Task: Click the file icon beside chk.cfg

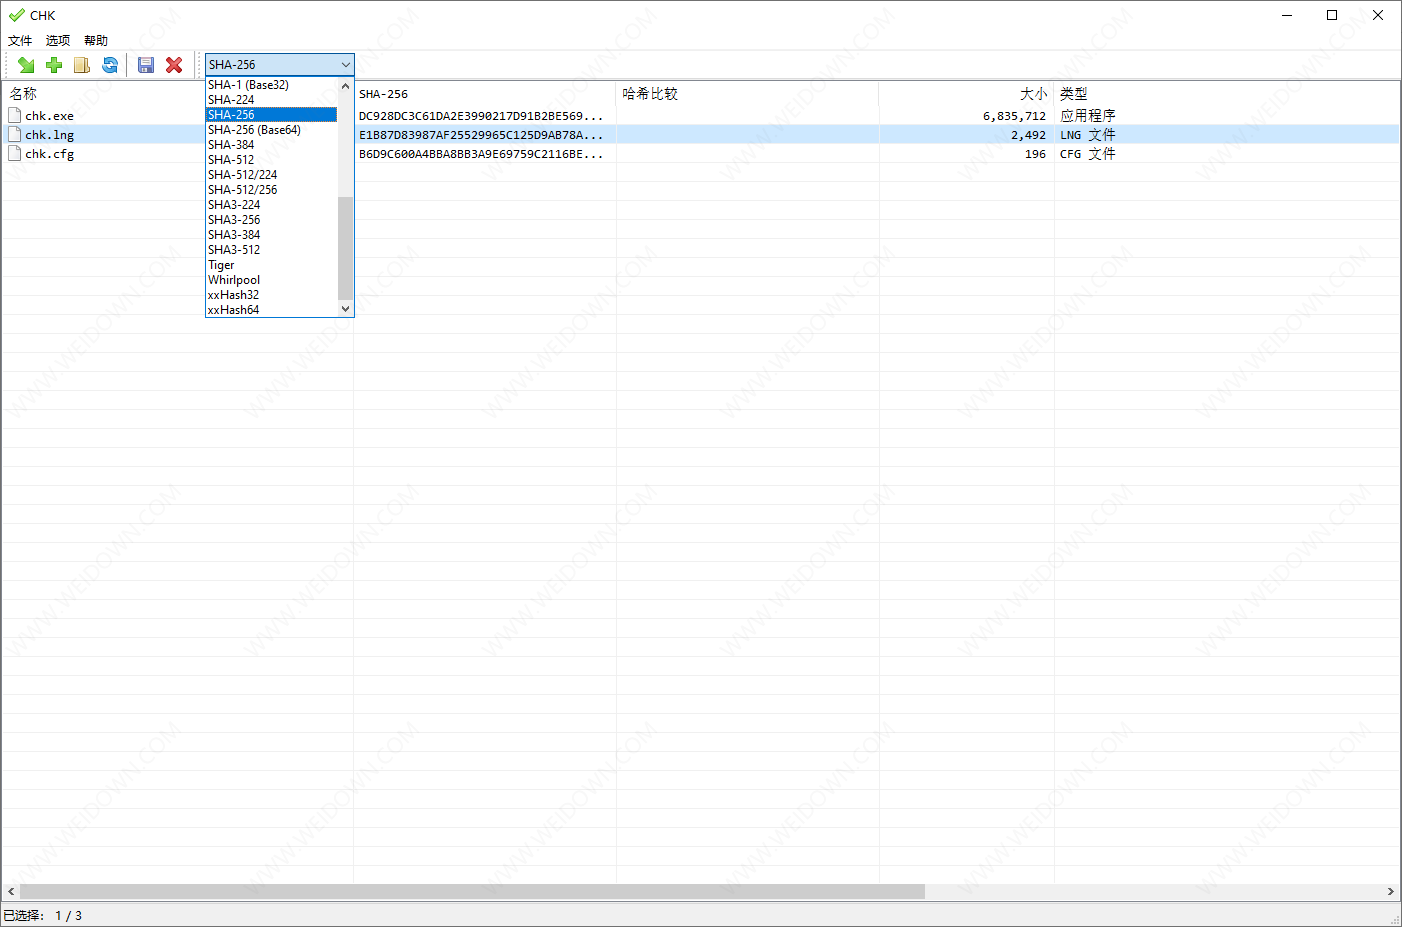Action: 15,153
